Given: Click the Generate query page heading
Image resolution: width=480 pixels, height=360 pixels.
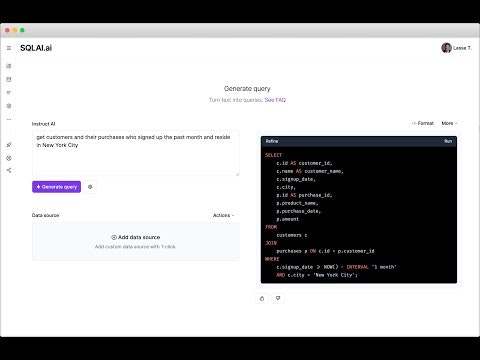Looking at the screenshot, I should click(247, 89).
